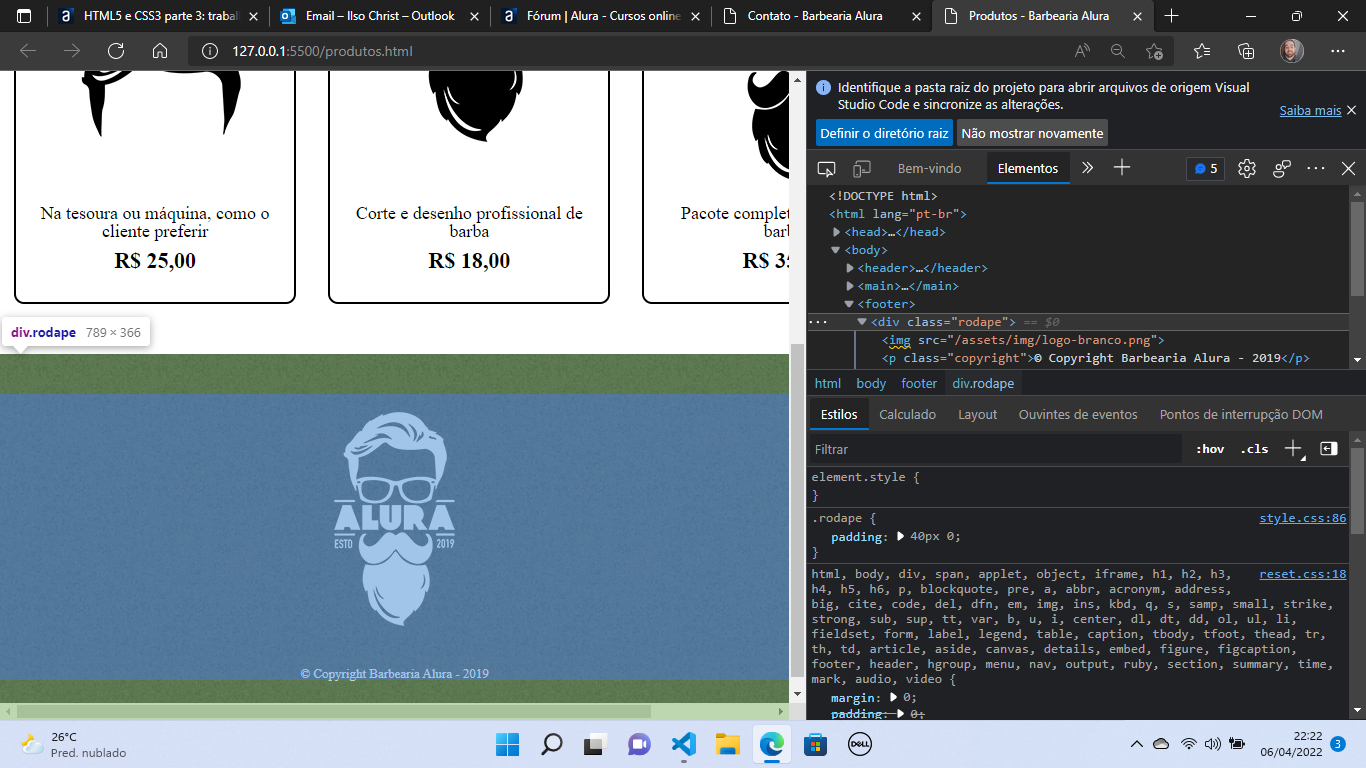Viewport: 1366px width, 768px height.
Task: Close the DevTools panel
Action: (1348, 168)
